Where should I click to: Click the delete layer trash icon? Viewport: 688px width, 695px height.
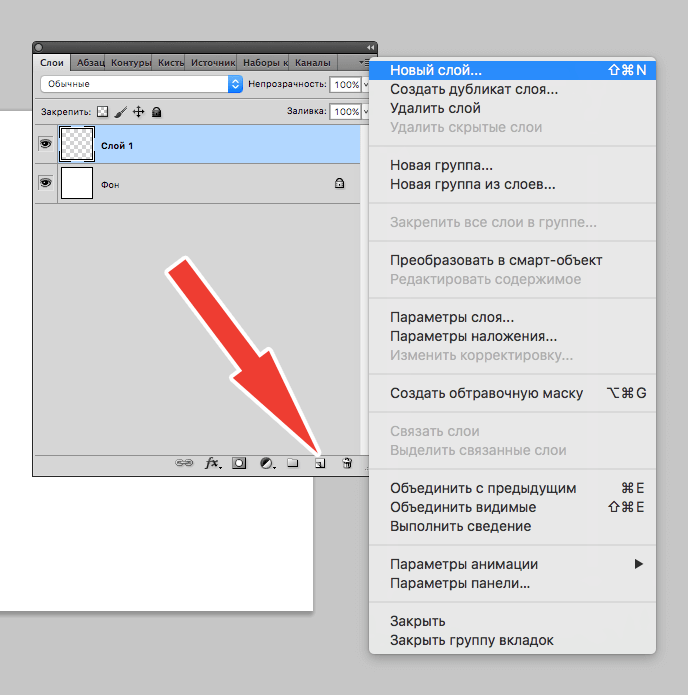point(346,464)
